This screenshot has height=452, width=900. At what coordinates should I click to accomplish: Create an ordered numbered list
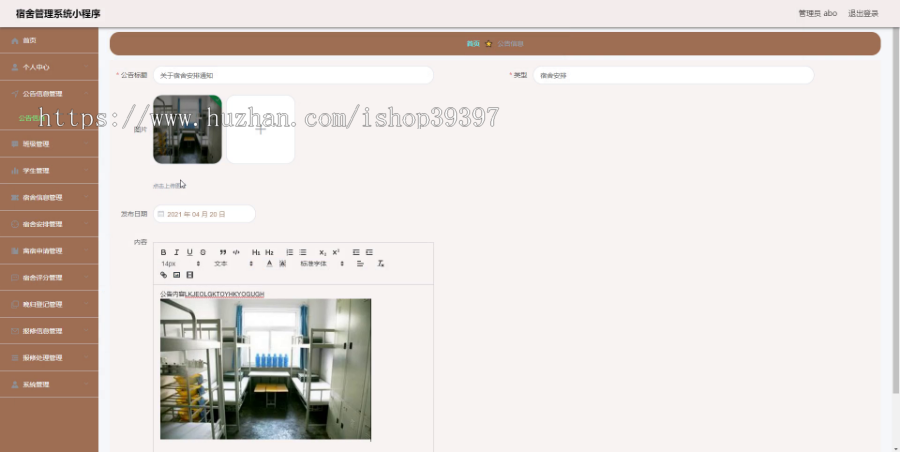[290, 252]
